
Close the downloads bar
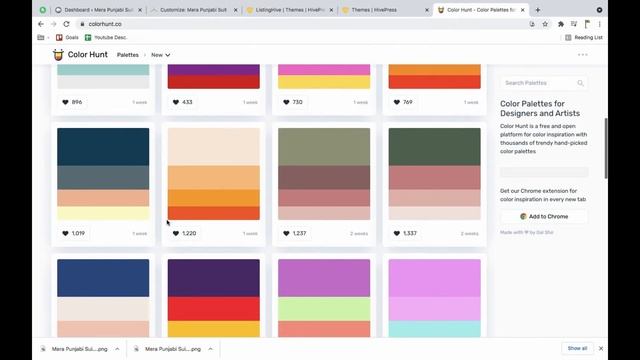(601, 349)
